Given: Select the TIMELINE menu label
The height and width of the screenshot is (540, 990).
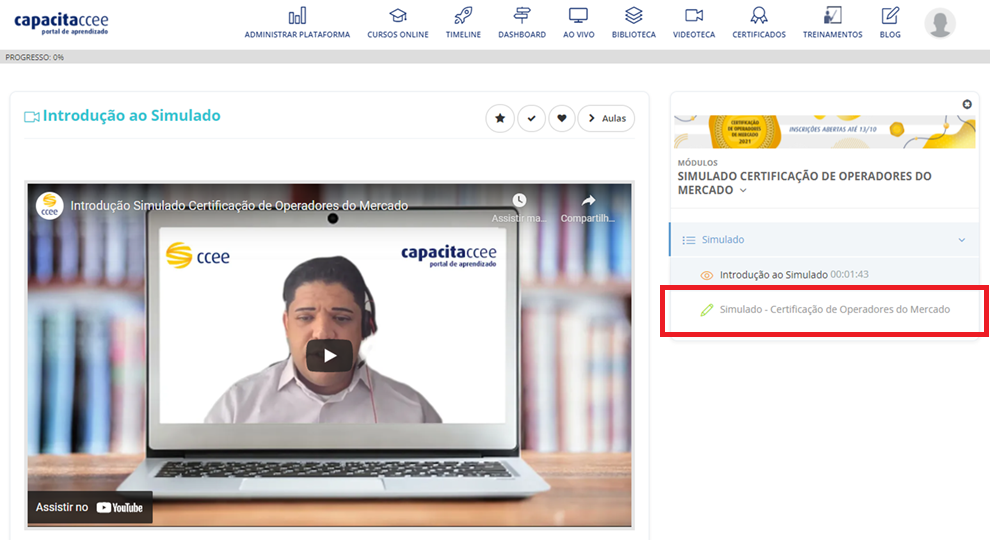Looking at the screenshot, I should point(463,35).
